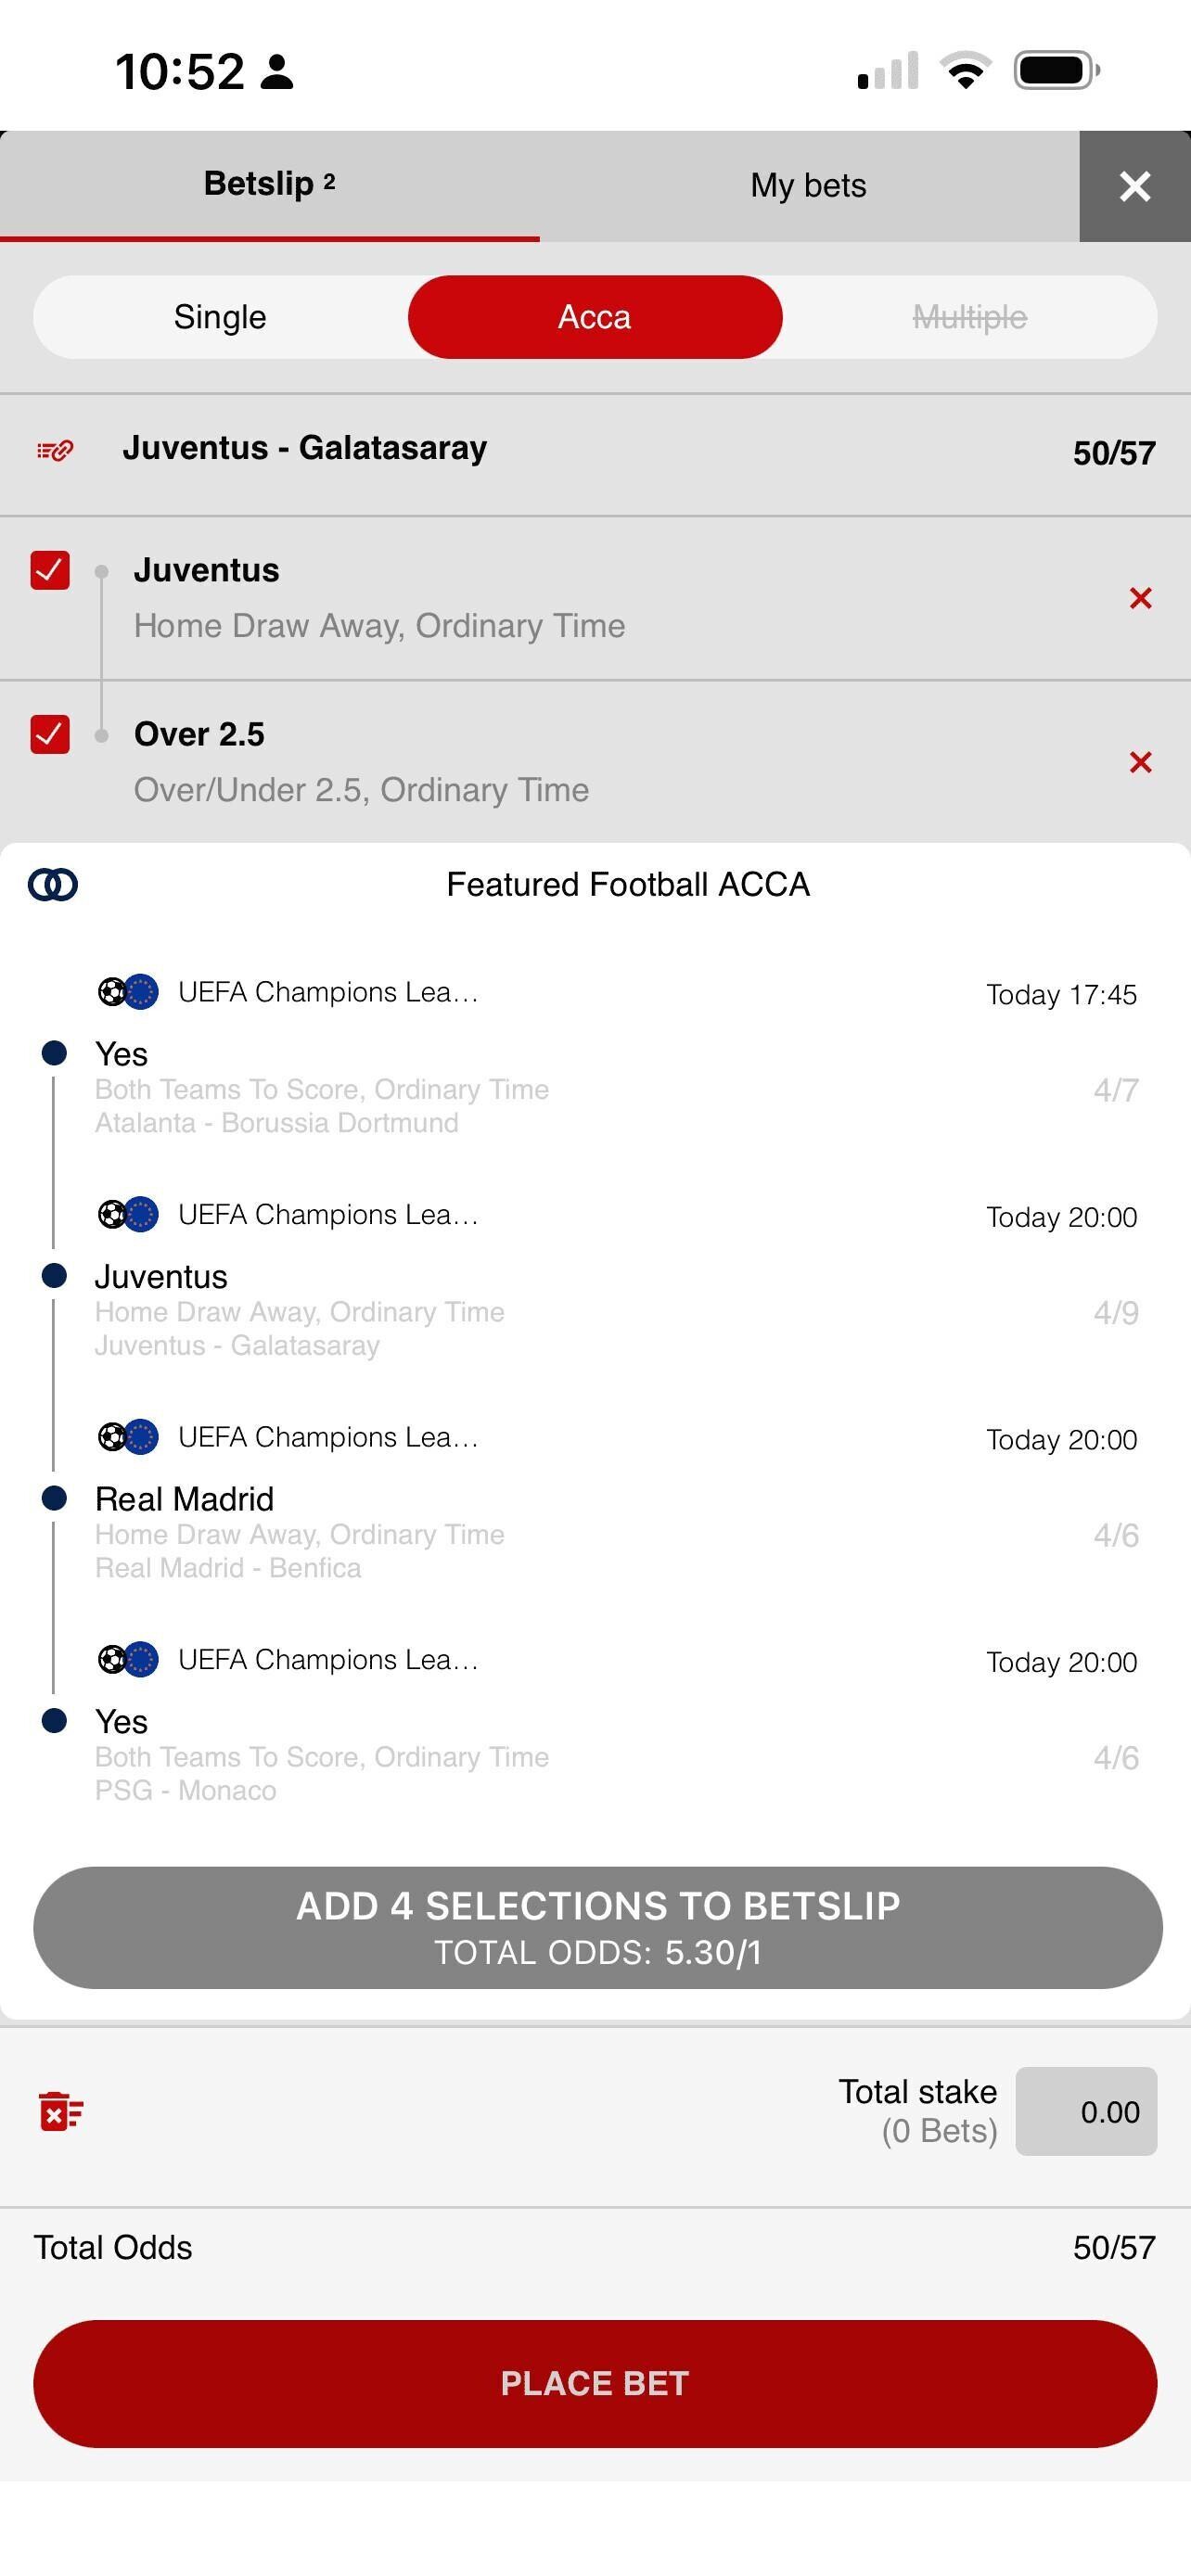Switch bet type to Single
The height and width of the screenshot is (2576, 1191).
pyautogui.click(x=220, y=317)
